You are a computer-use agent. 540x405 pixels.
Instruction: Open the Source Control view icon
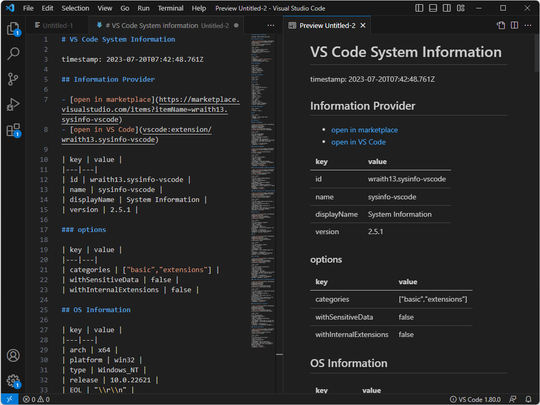click(13, 79)
